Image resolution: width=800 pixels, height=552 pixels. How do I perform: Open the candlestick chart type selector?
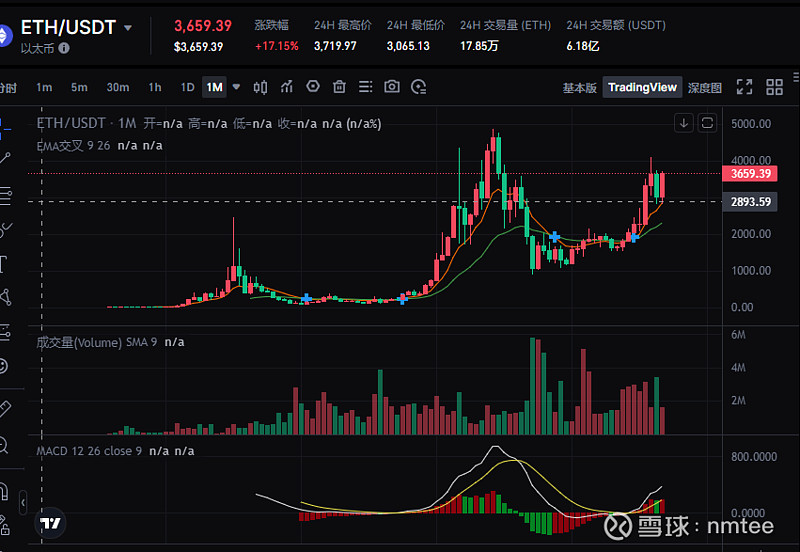click(x=260, y=87)
